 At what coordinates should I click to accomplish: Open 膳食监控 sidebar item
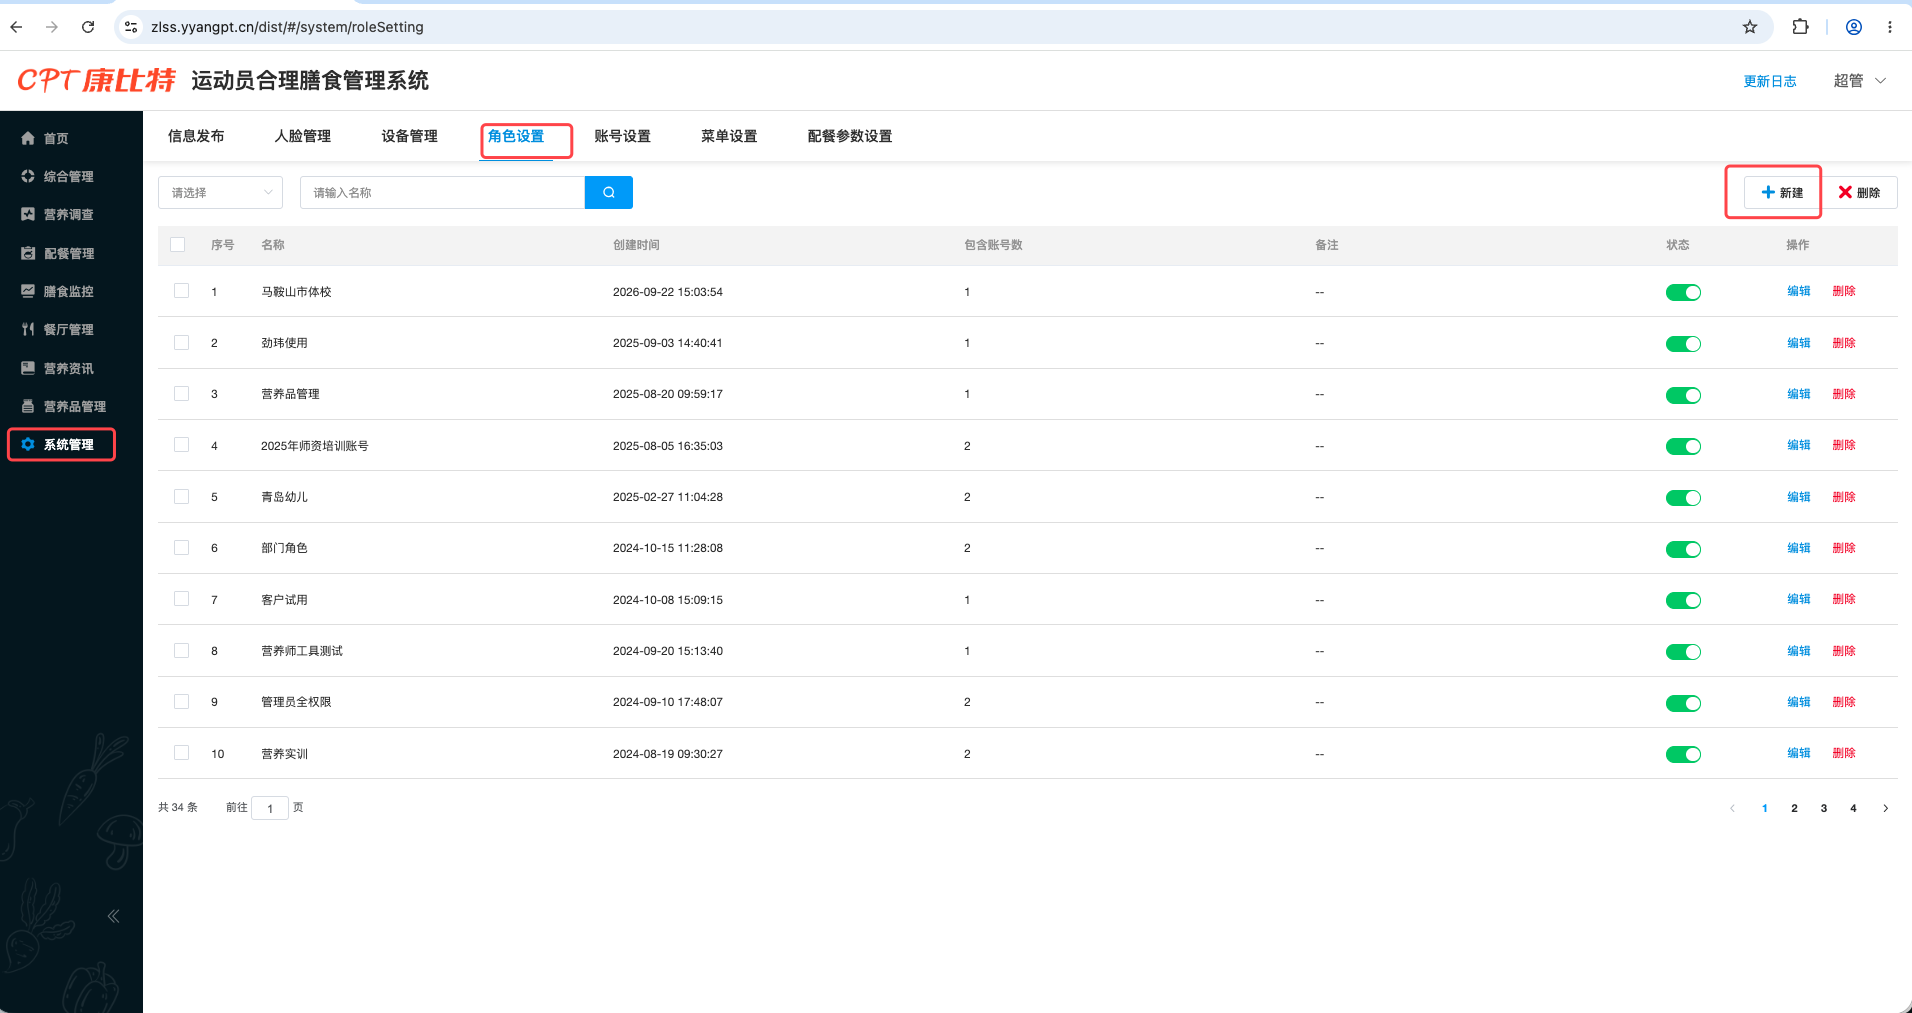tap(68, 291)
